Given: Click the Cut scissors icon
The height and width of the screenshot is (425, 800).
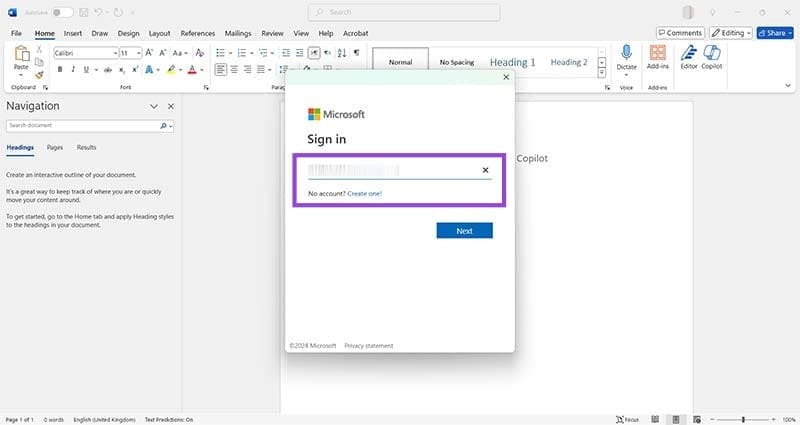Looking at the screenshot, I should 39,49.
